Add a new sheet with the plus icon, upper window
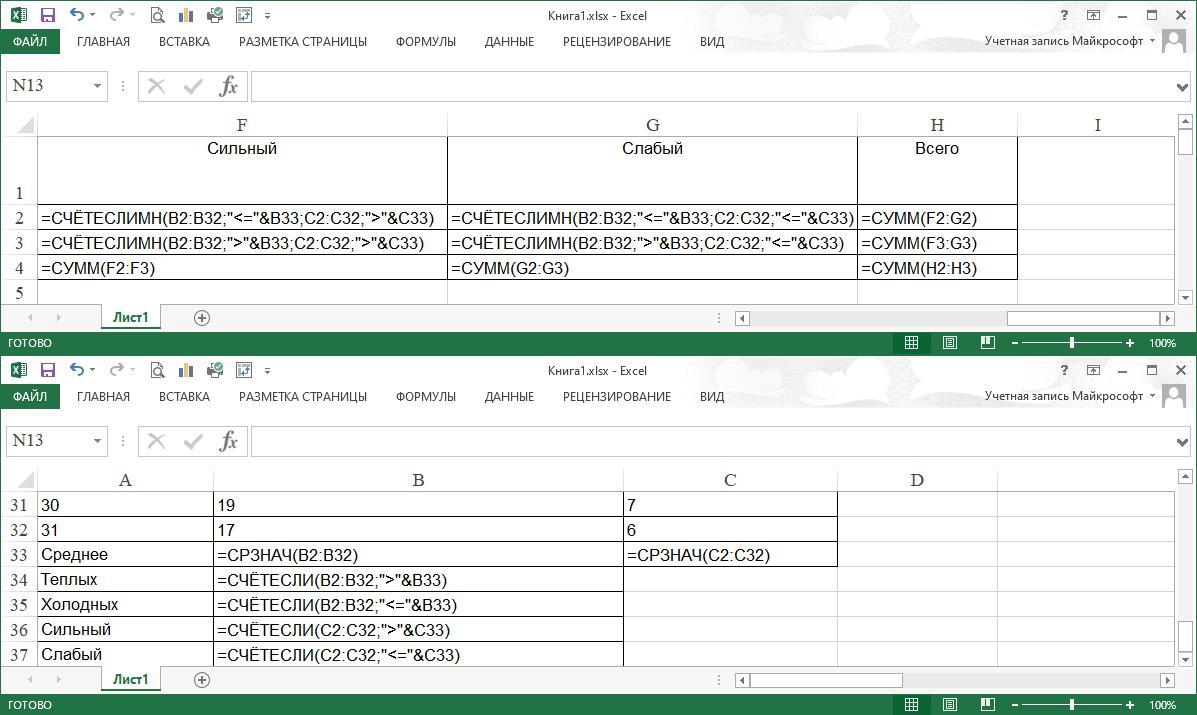Image resolution: width=1197 pixels, height=715 pixels. coord(202,317)
